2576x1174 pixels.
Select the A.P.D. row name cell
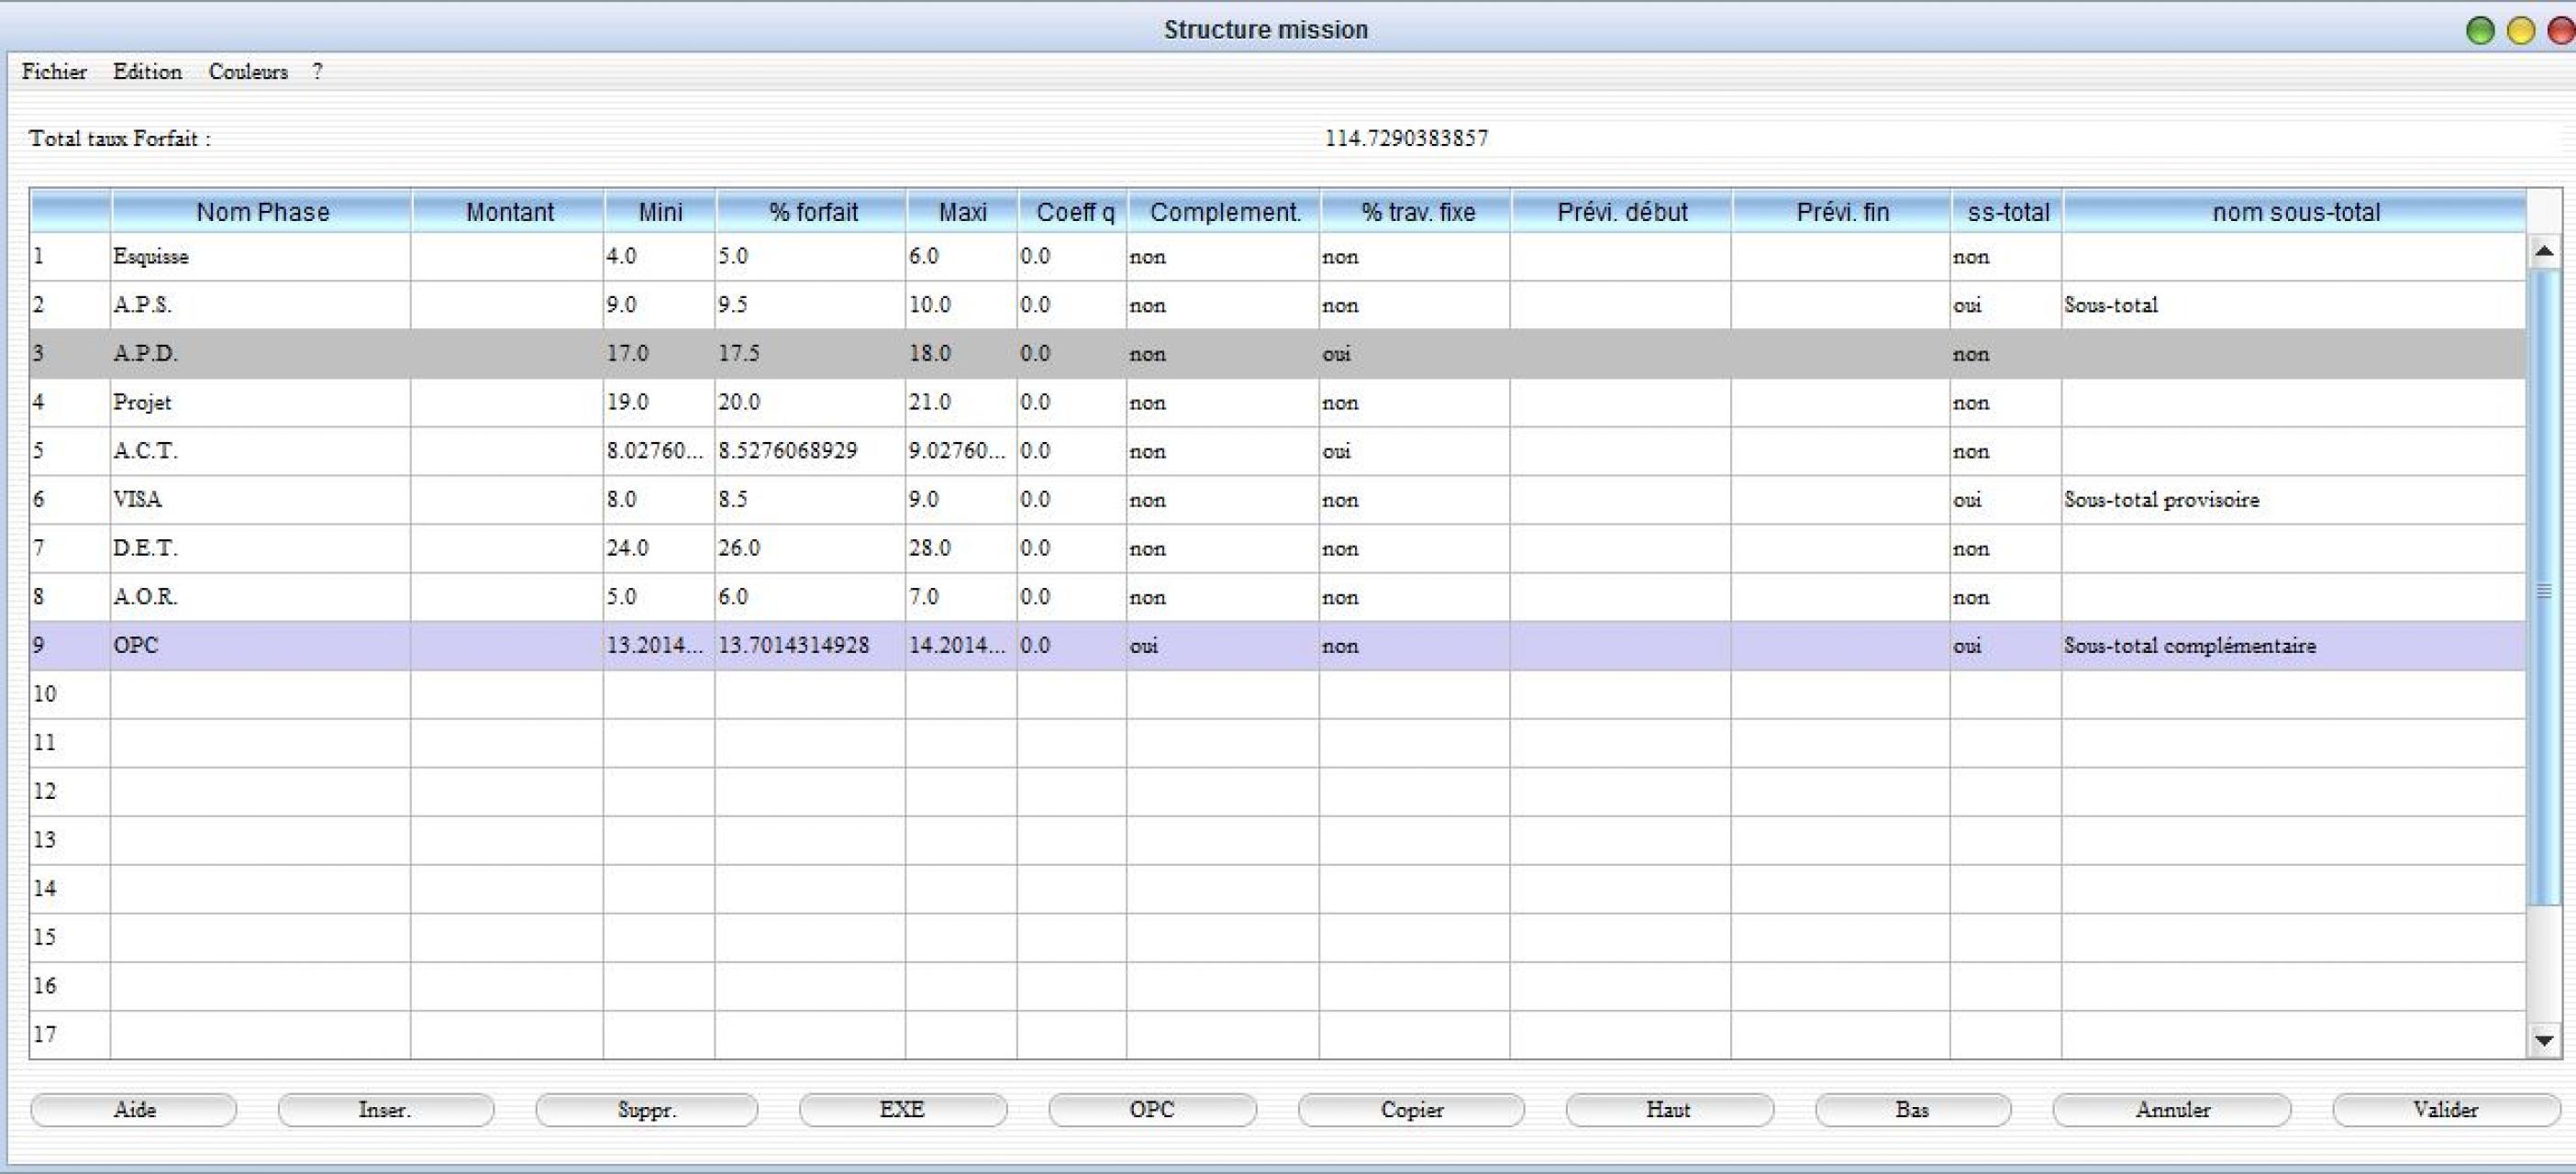coord(261,354)
